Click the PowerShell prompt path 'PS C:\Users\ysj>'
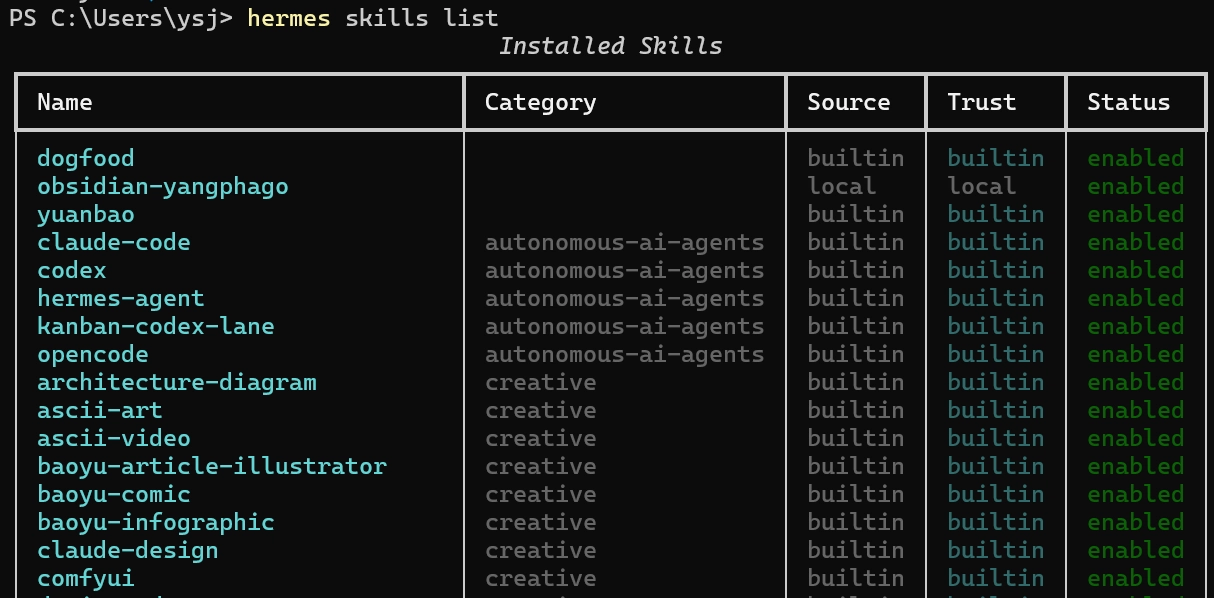This screenshot has height=598, width=1214. click(x=121, y=18)
